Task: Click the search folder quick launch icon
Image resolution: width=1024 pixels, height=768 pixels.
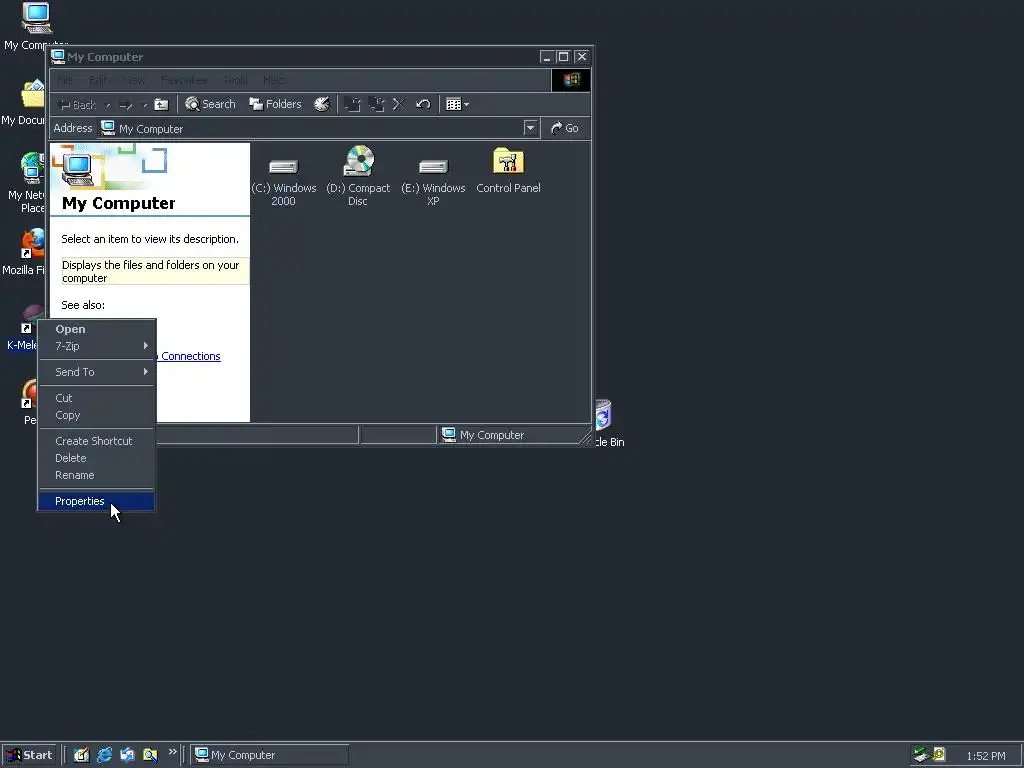Action: [150, 755]
